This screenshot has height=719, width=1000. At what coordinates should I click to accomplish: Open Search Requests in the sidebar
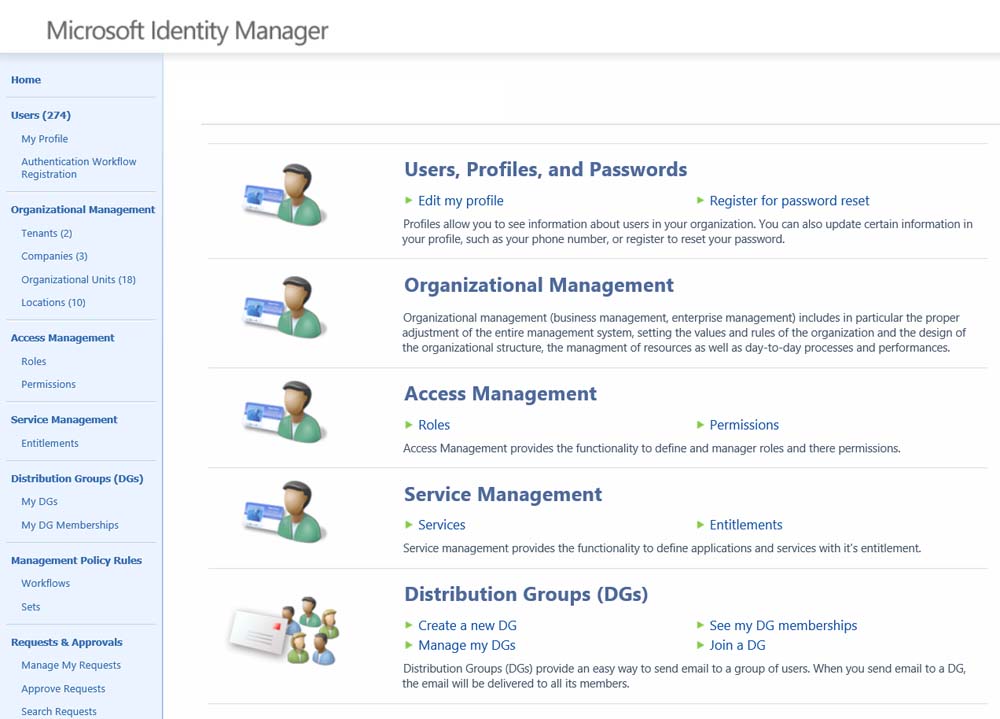(59, 712)
